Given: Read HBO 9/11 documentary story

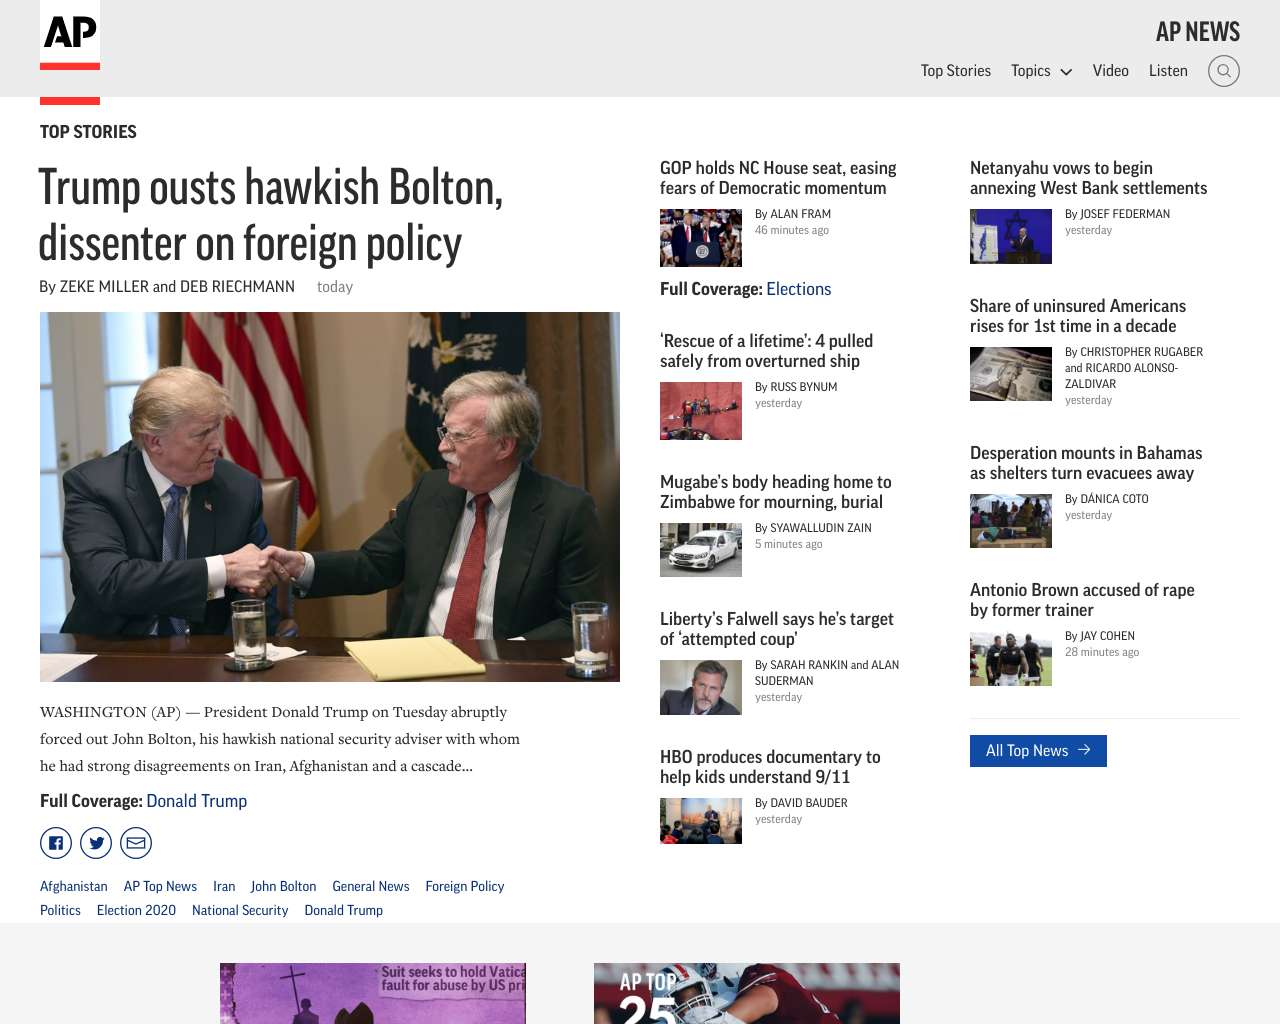Looking at the screenshot, I should (770, 767).
